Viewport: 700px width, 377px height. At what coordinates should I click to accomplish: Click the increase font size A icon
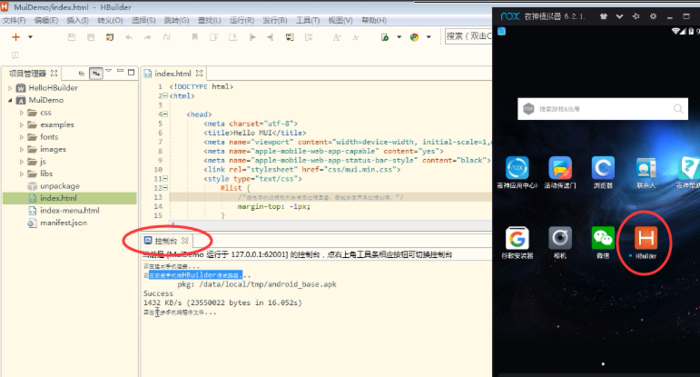(x=337, y=38)
